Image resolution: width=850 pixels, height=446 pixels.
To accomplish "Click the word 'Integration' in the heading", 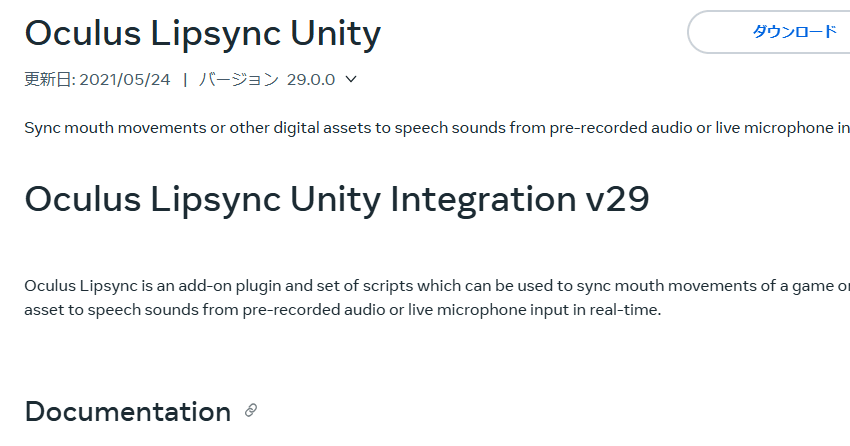I will 483,200.
